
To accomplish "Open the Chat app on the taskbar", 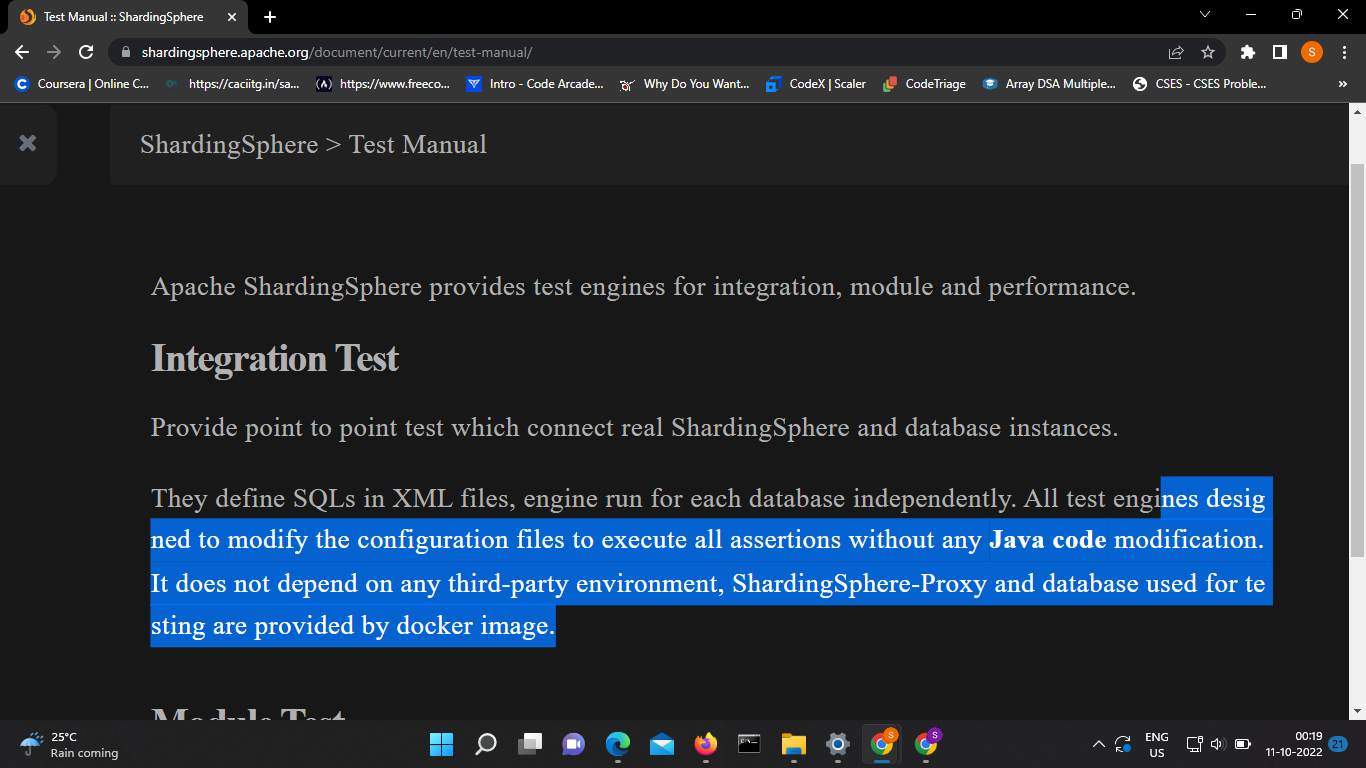I will (x=573, y=744).
